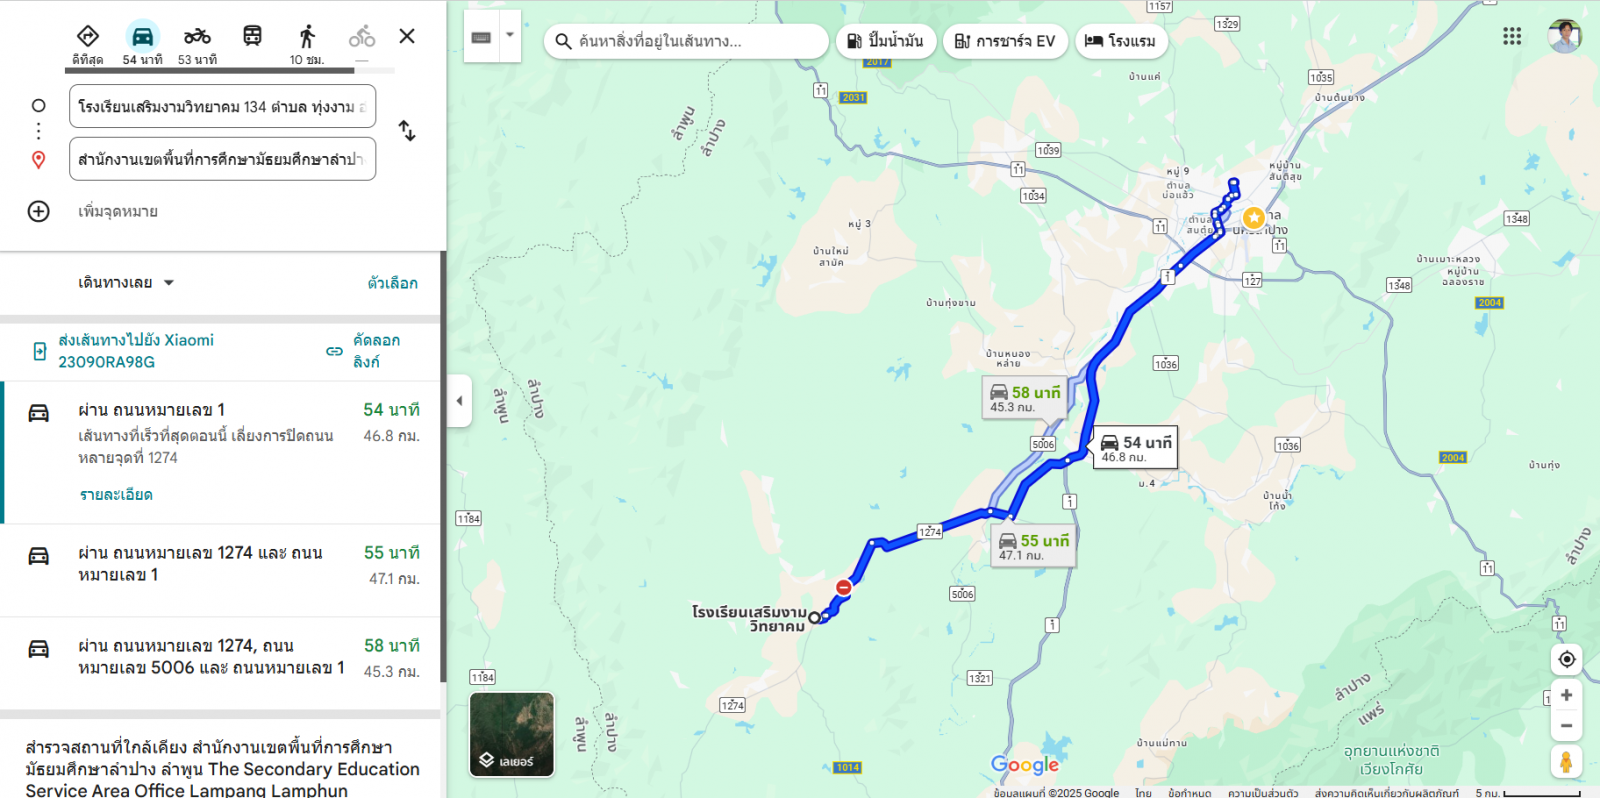Viewport: 1600px width, 798px height.
Task: Select the best travel mode tab
Action: click(x=88, y=44)
